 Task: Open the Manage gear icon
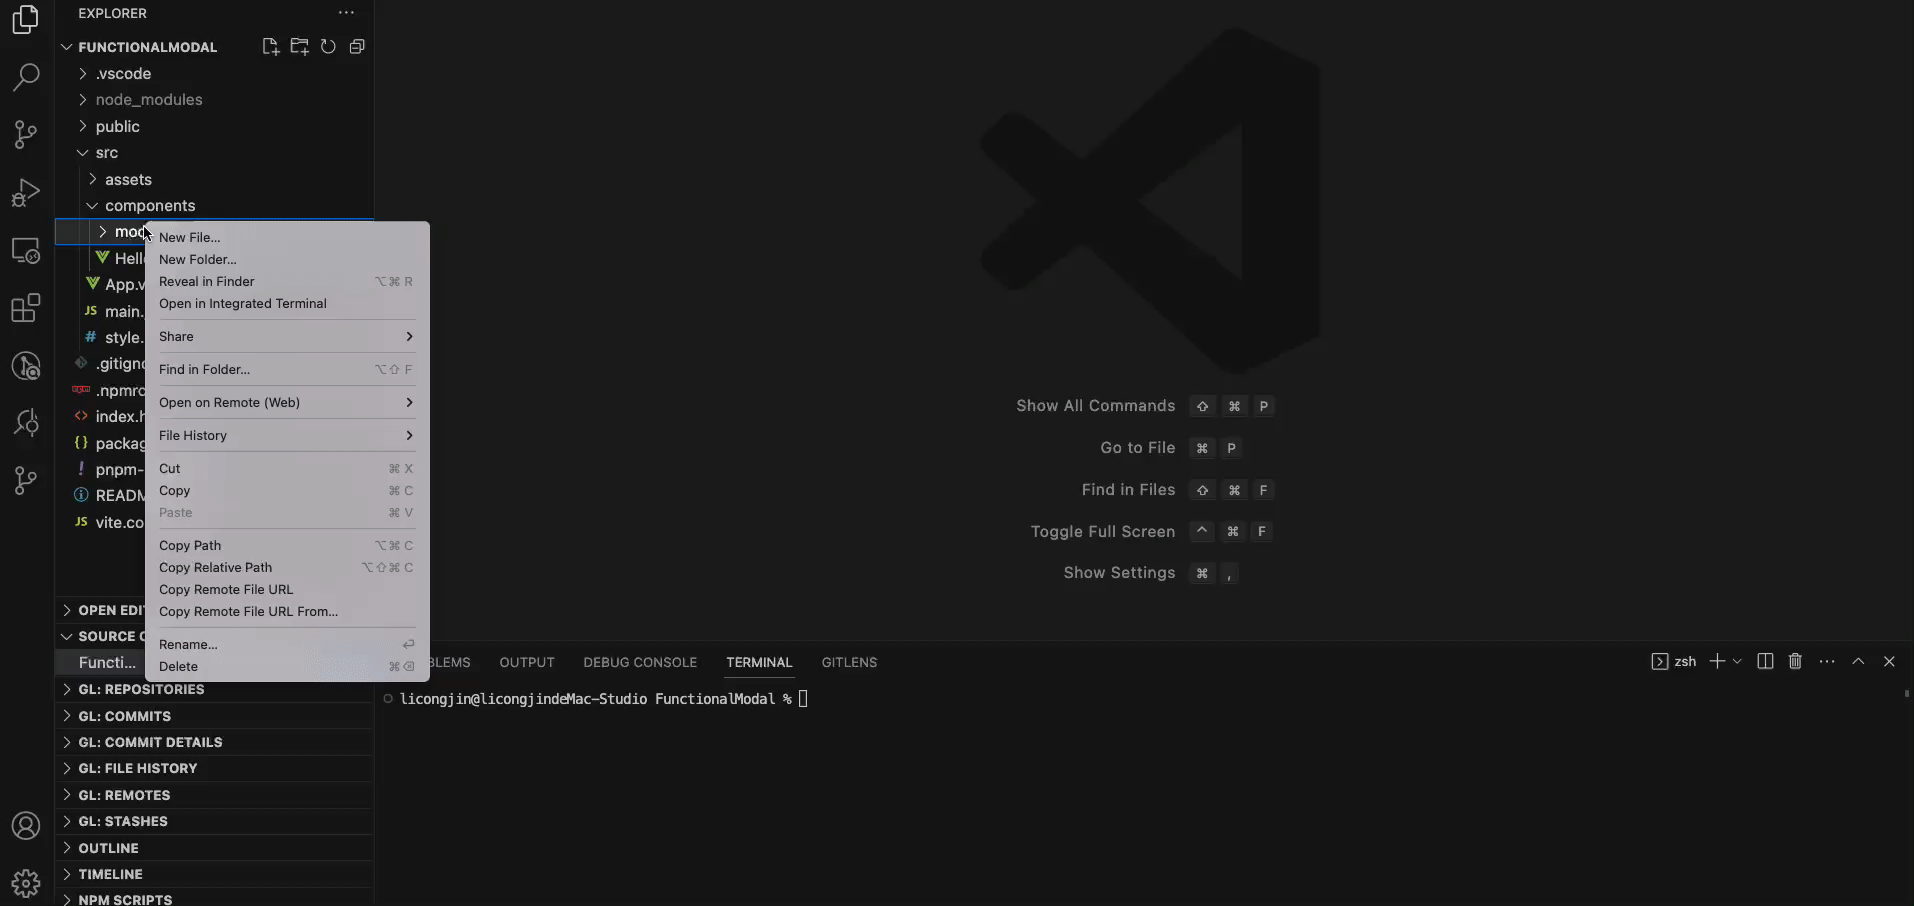pos(26,883)
